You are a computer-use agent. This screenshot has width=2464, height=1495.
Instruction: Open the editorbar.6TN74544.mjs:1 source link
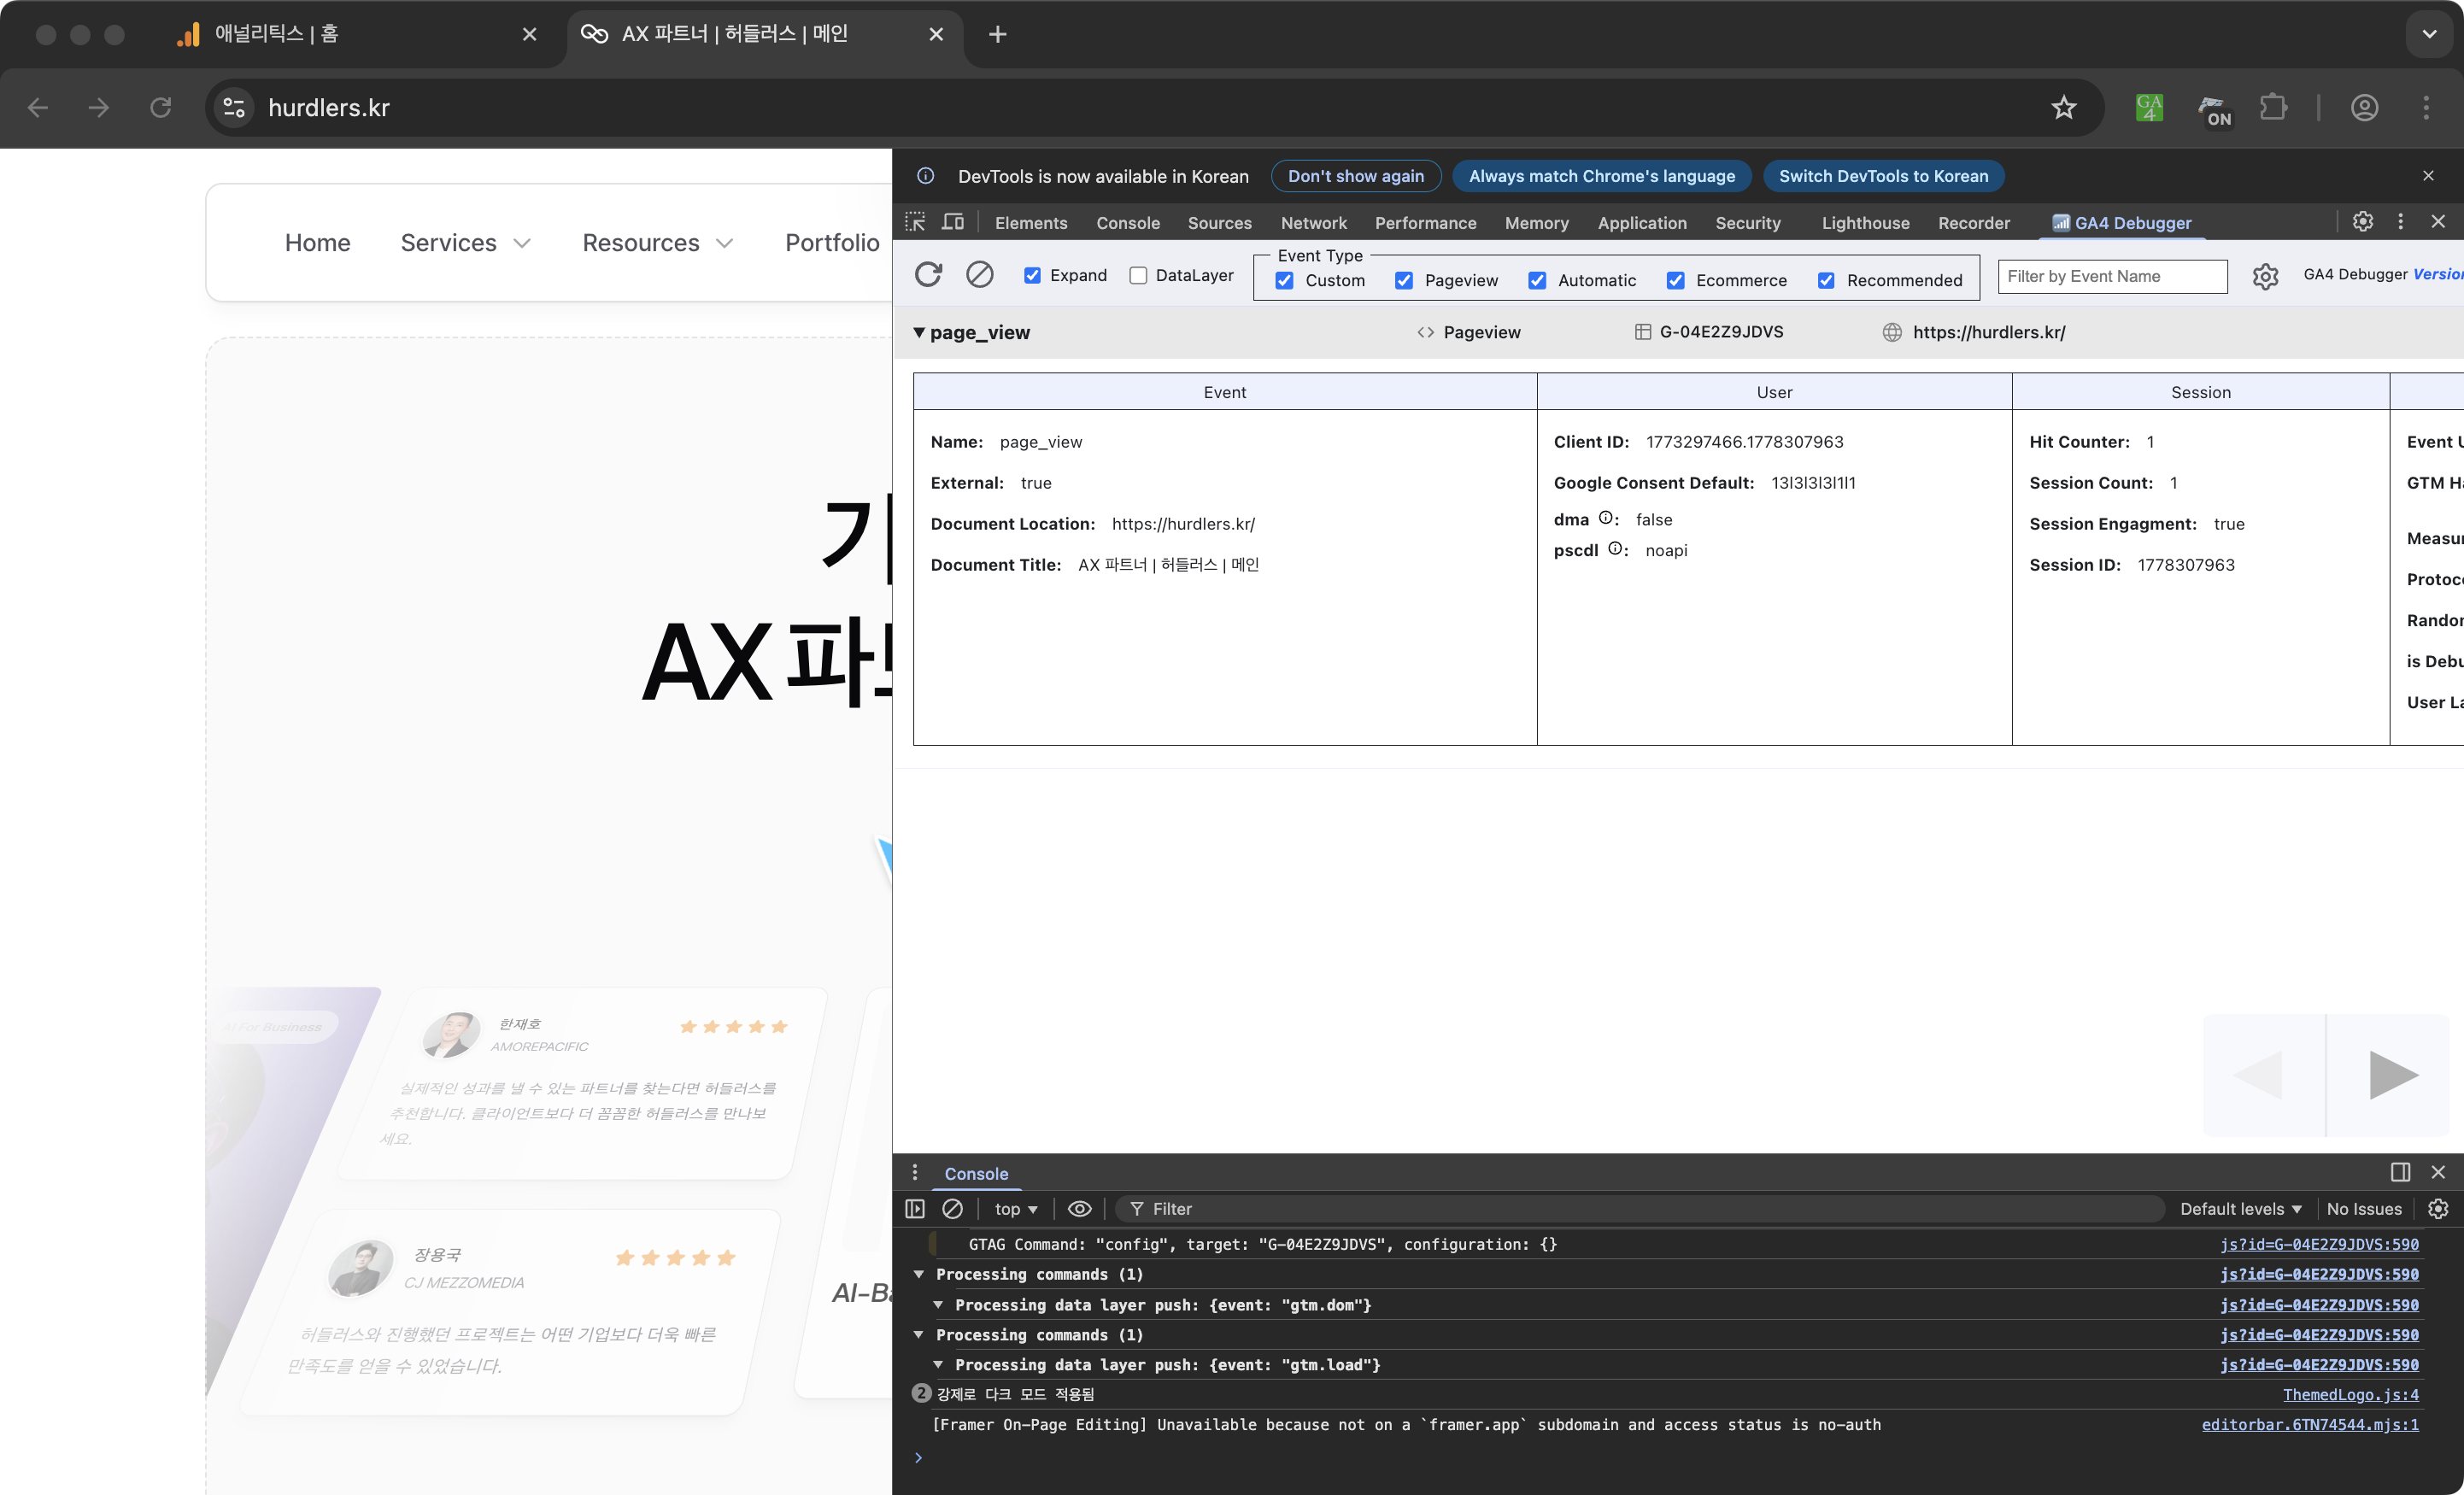tap(2310, 1424)
